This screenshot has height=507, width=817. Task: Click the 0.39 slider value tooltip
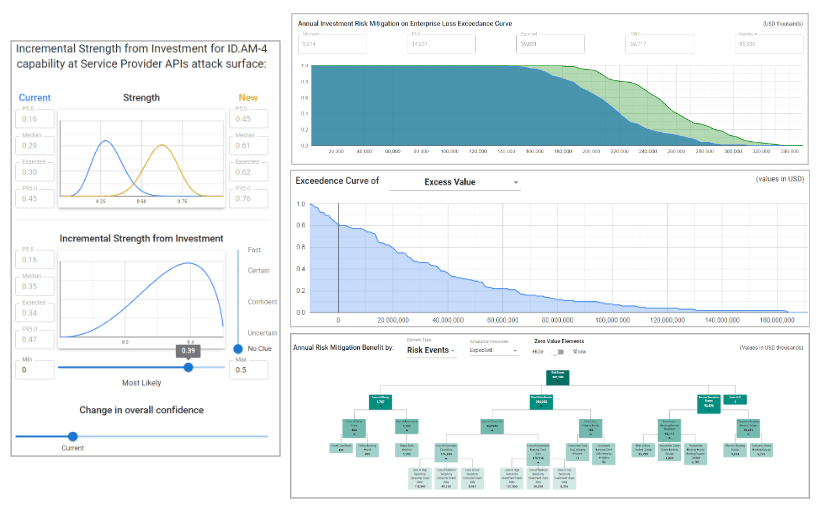[x=188, y=351]
